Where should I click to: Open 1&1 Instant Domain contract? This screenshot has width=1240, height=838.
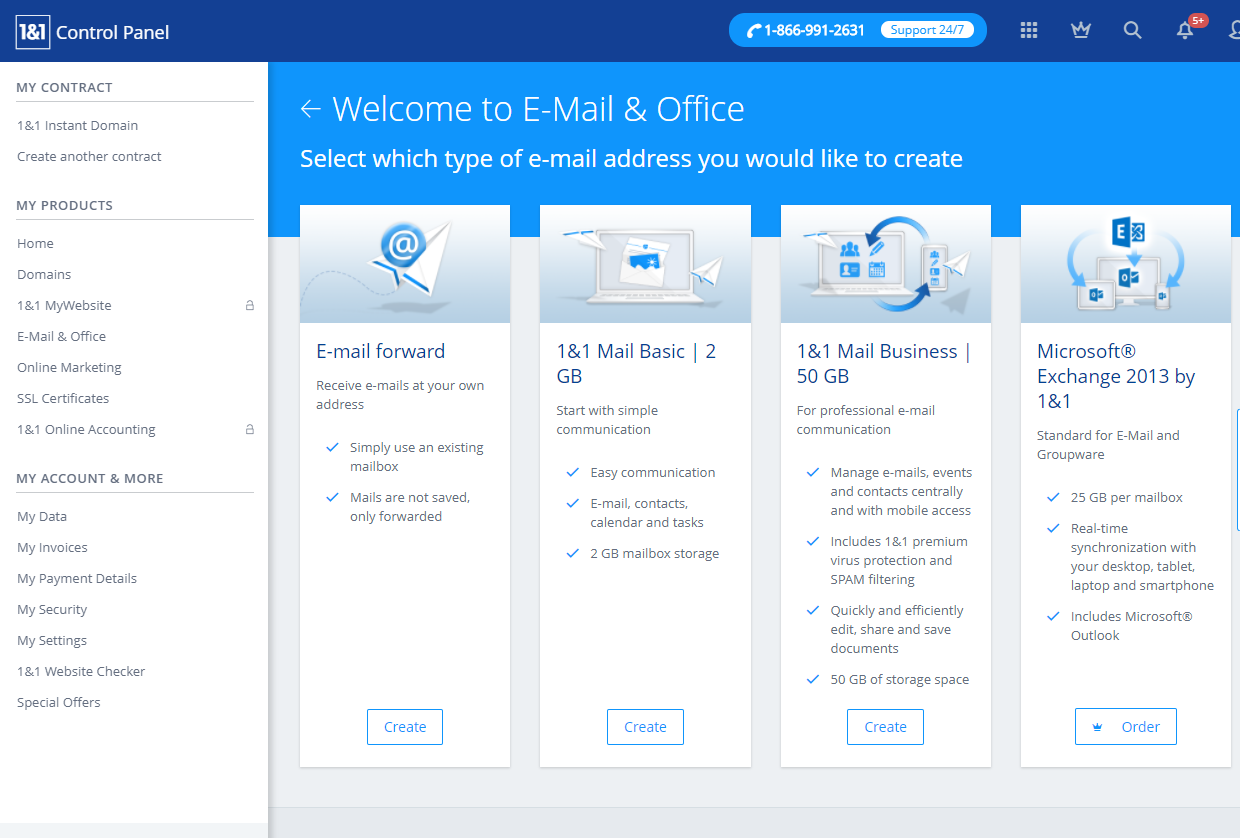point(78,126)
